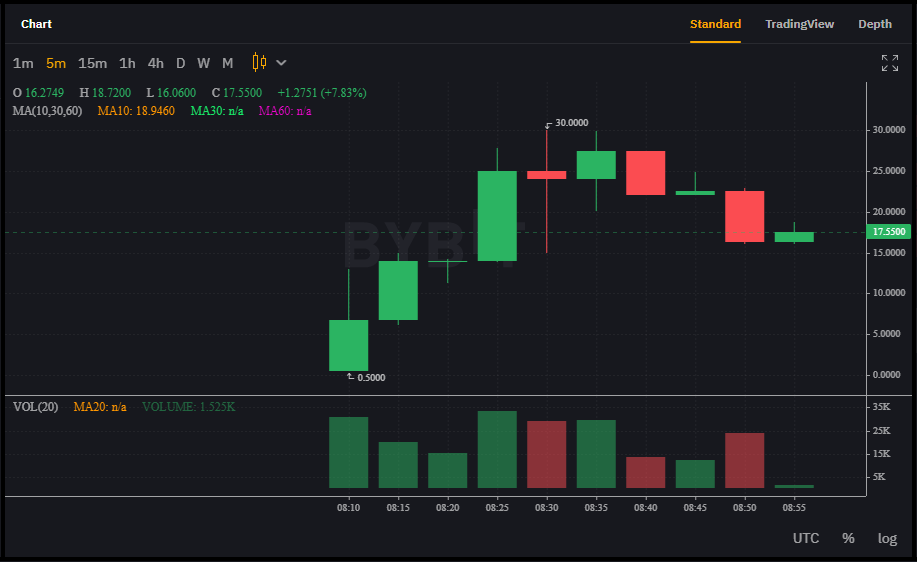This screenshot has height=562, width=917.
Task: Click the 08:25 large green candle
Action: (497, 216)
